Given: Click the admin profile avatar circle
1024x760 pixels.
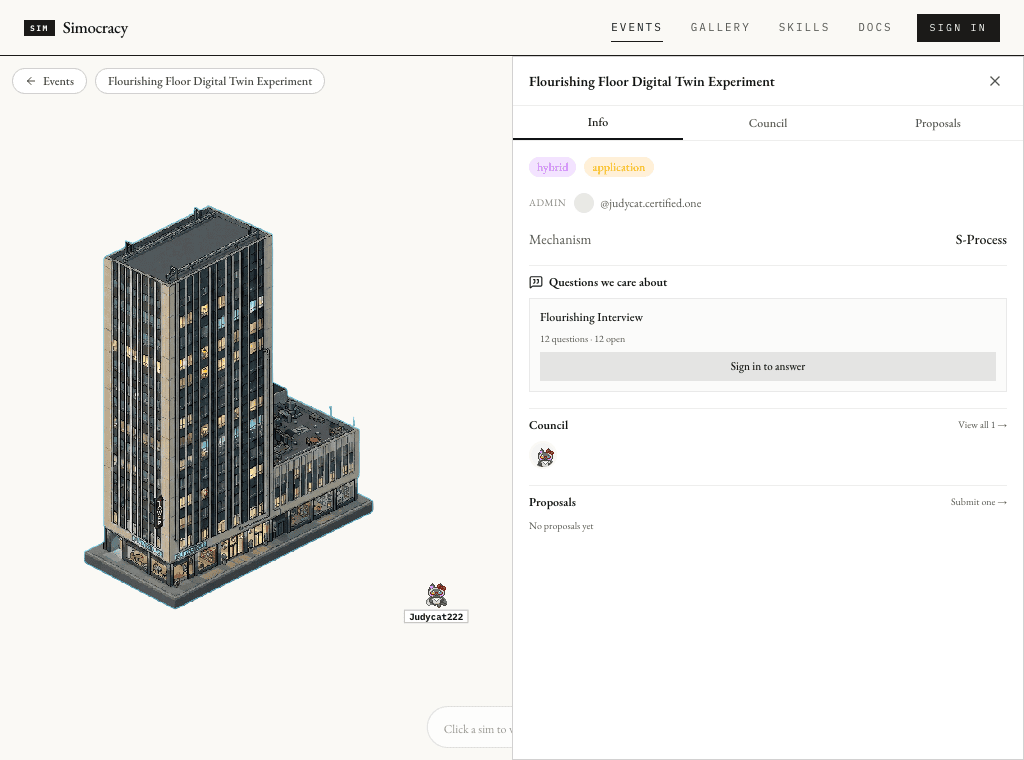Looking at the screenshot, I should (x=584, y=203).
